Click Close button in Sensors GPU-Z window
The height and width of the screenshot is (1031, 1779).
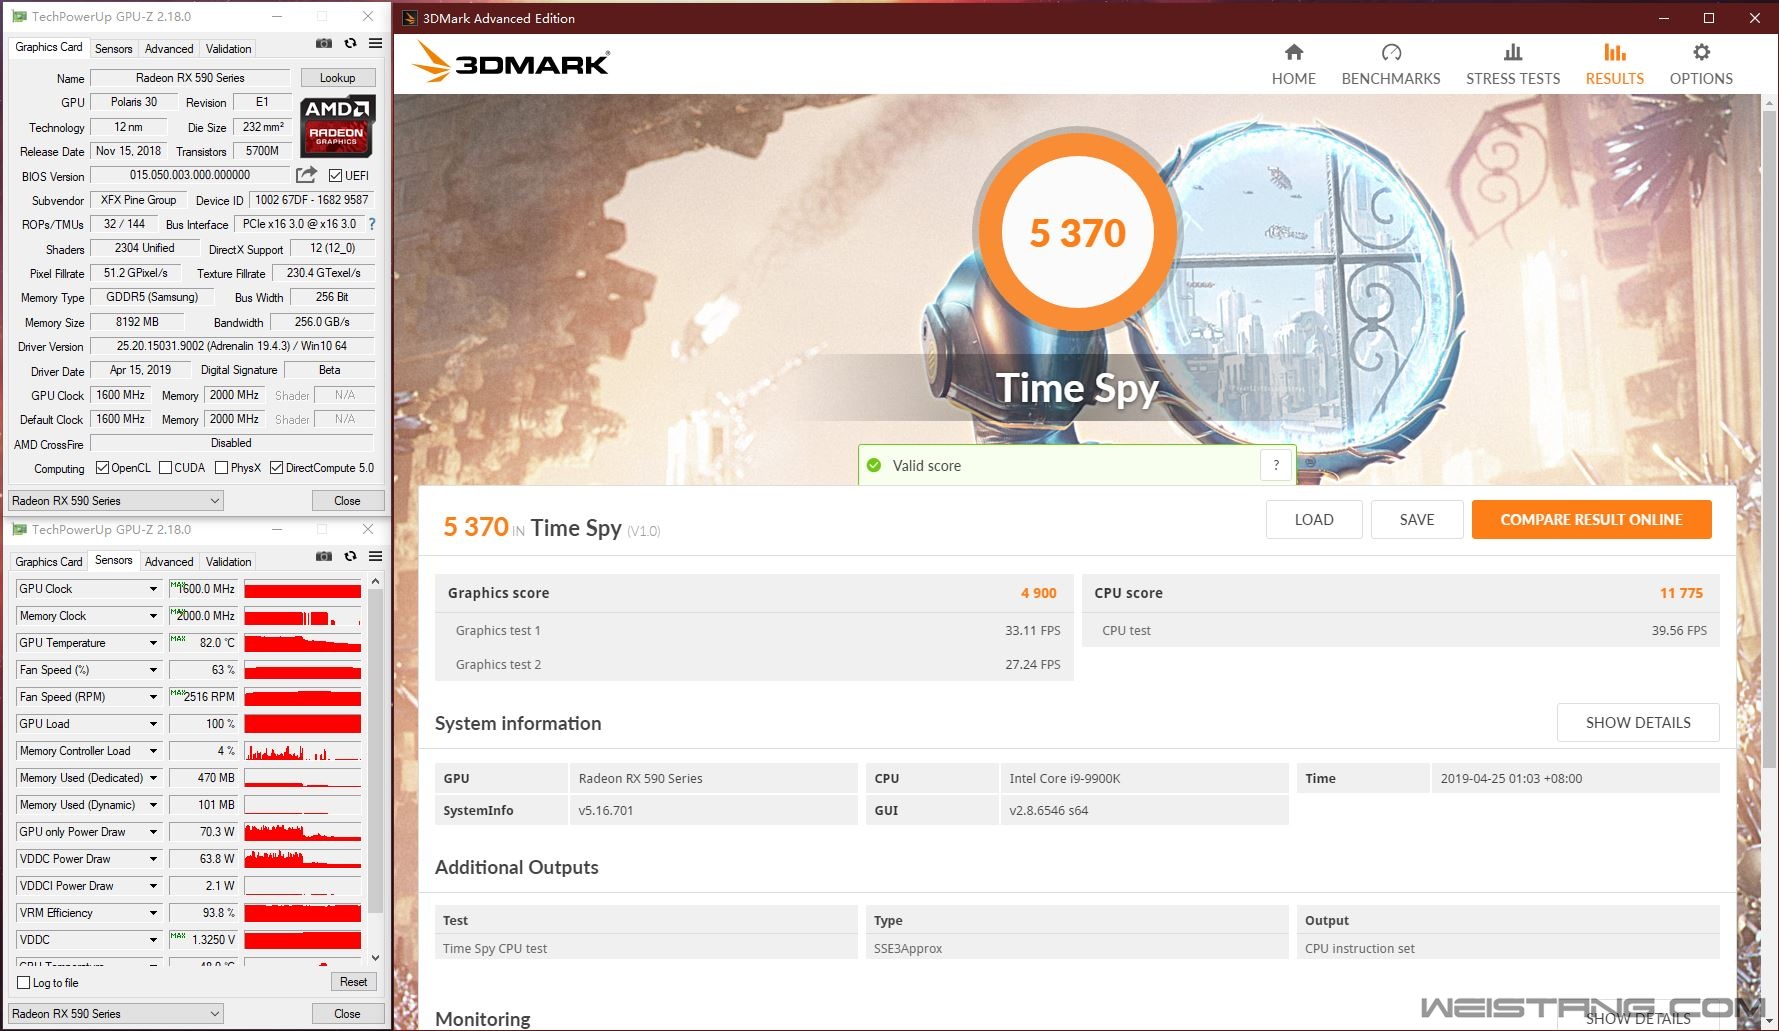(x=347, y=1014)
